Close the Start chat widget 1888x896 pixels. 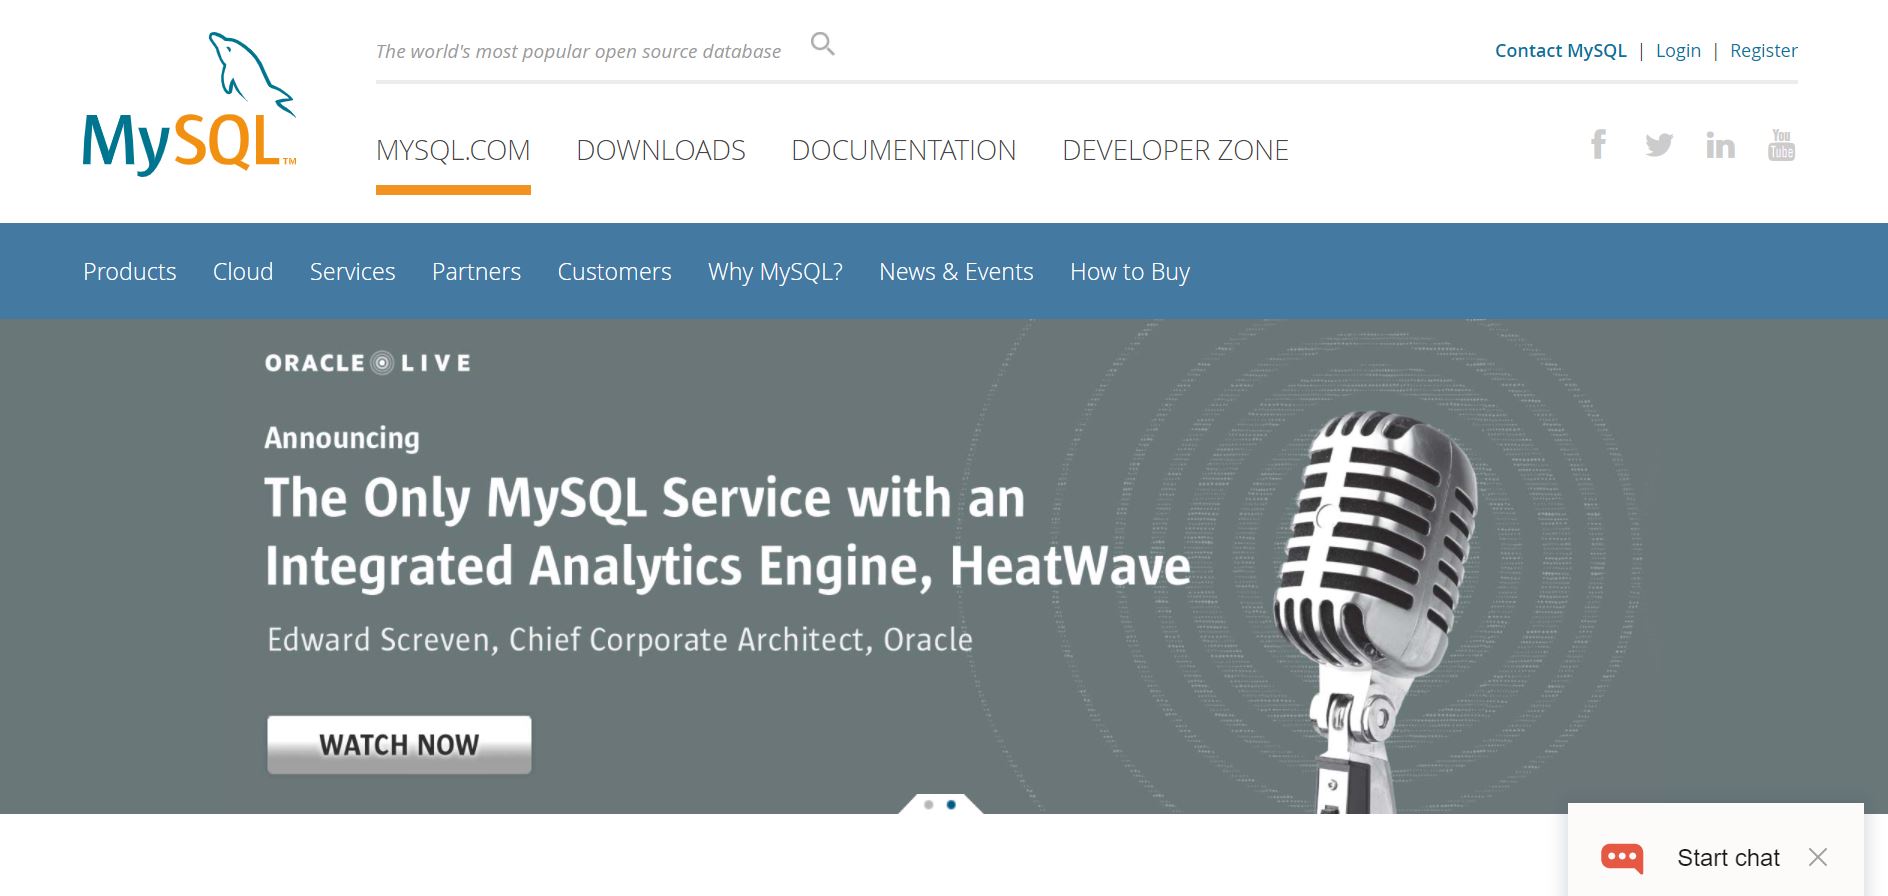click(1818, 857)
